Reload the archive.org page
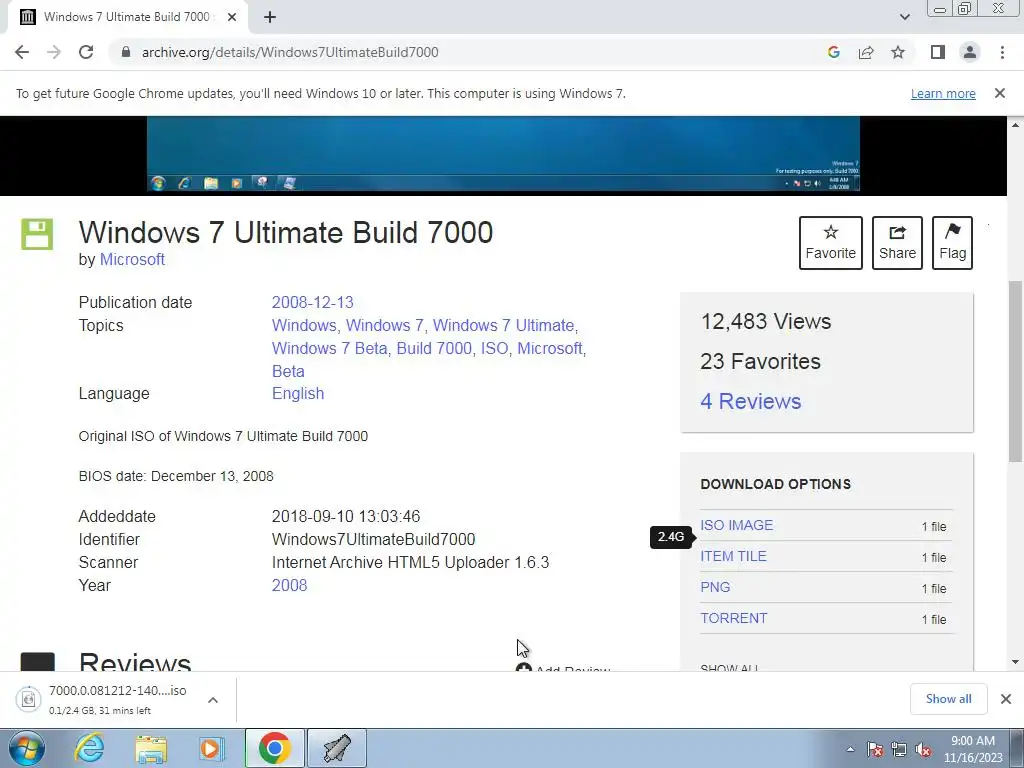Viewport: 1024px width, 768px height. (86, 52)
